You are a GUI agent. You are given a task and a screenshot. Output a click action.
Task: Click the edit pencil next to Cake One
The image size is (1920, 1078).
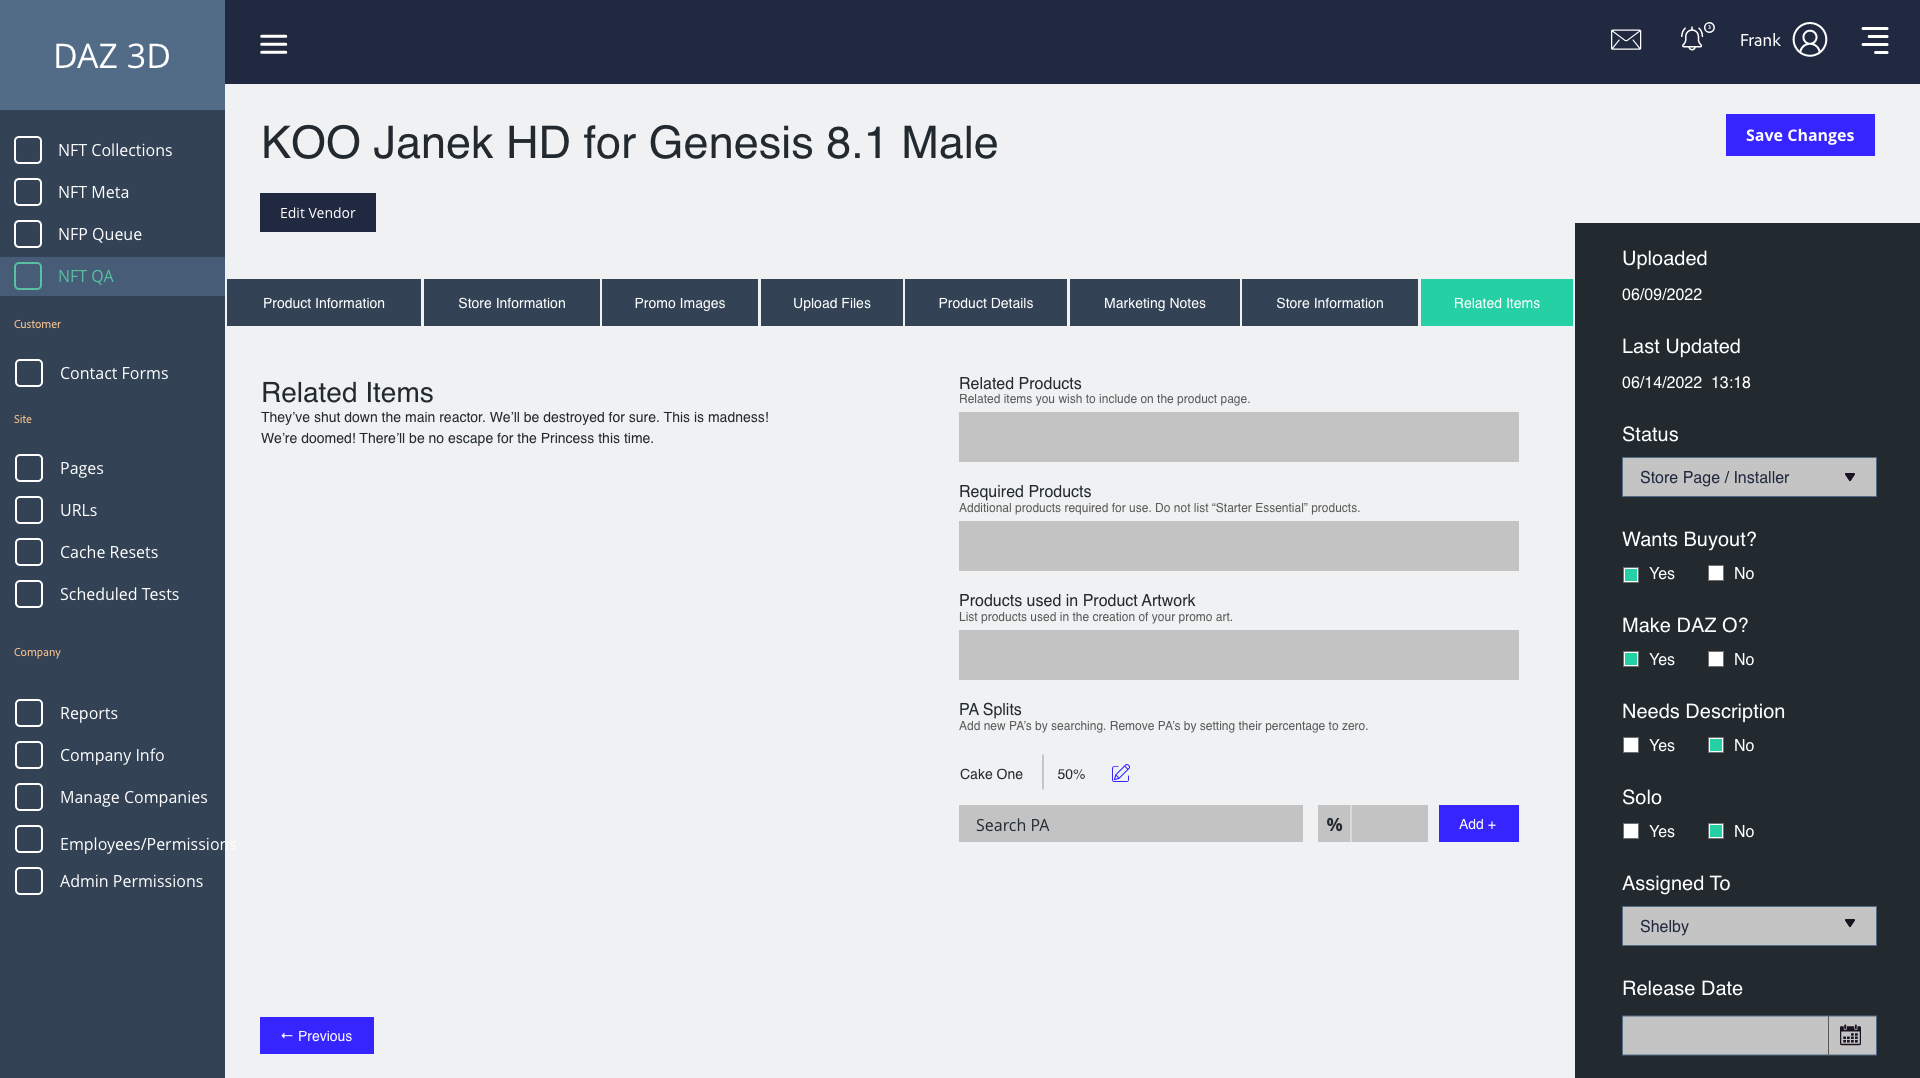pos(1120,773)
